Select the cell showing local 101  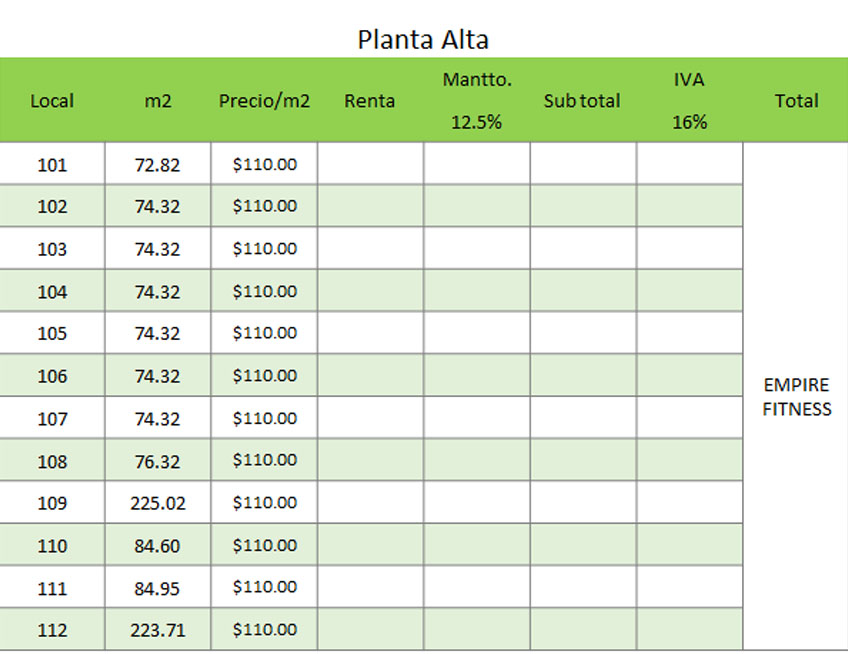click(52, 164)
